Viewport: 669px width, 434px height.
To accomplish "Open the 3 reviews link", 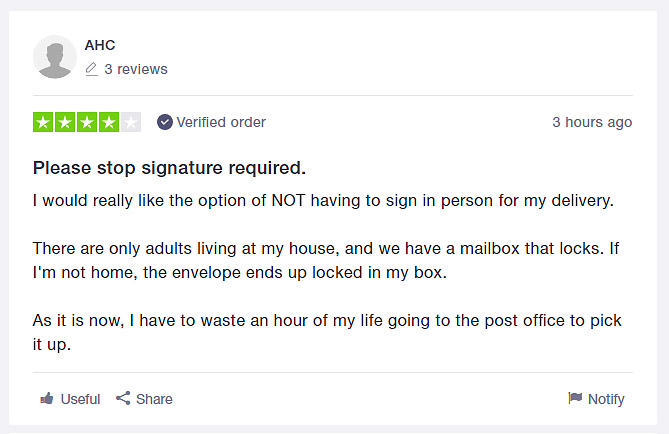I will coord(136,69).
